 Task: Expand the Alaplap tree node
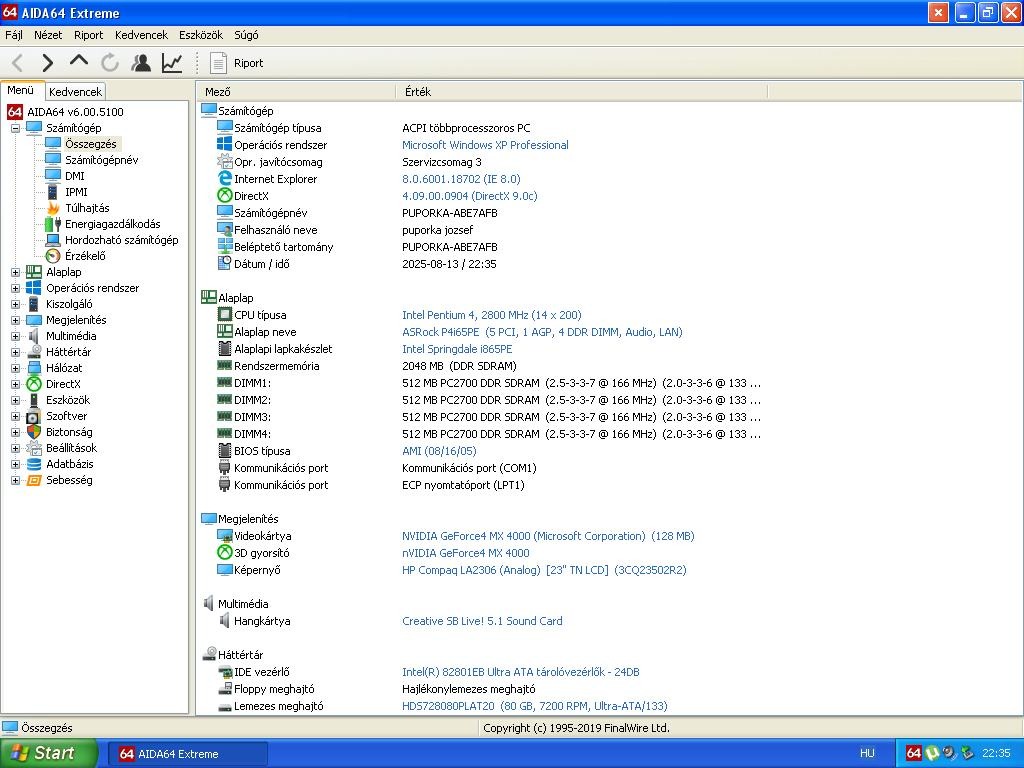15,272
